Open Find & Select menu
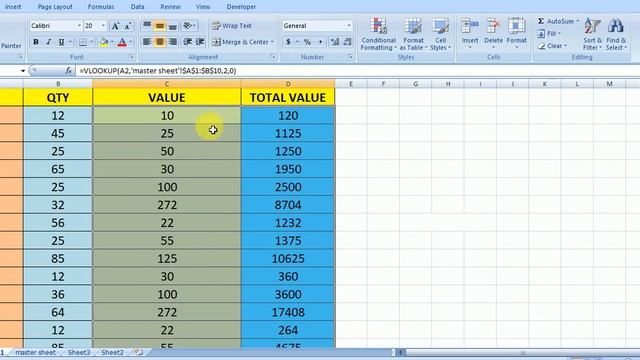Image resolution: width=640 pixels, height=360 pixels. coord(616,34)
